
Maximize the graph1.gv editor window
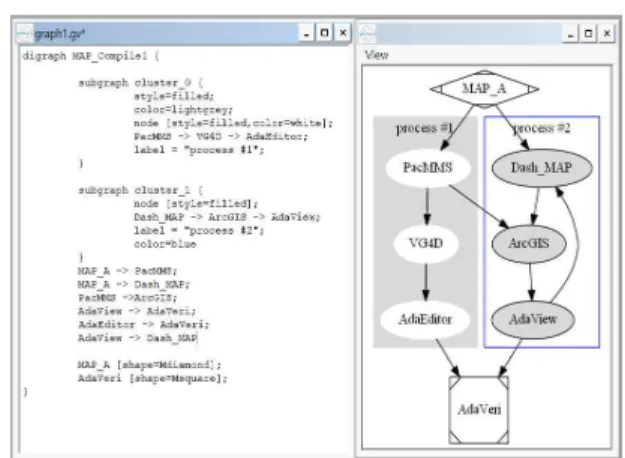tap(324, 33)
